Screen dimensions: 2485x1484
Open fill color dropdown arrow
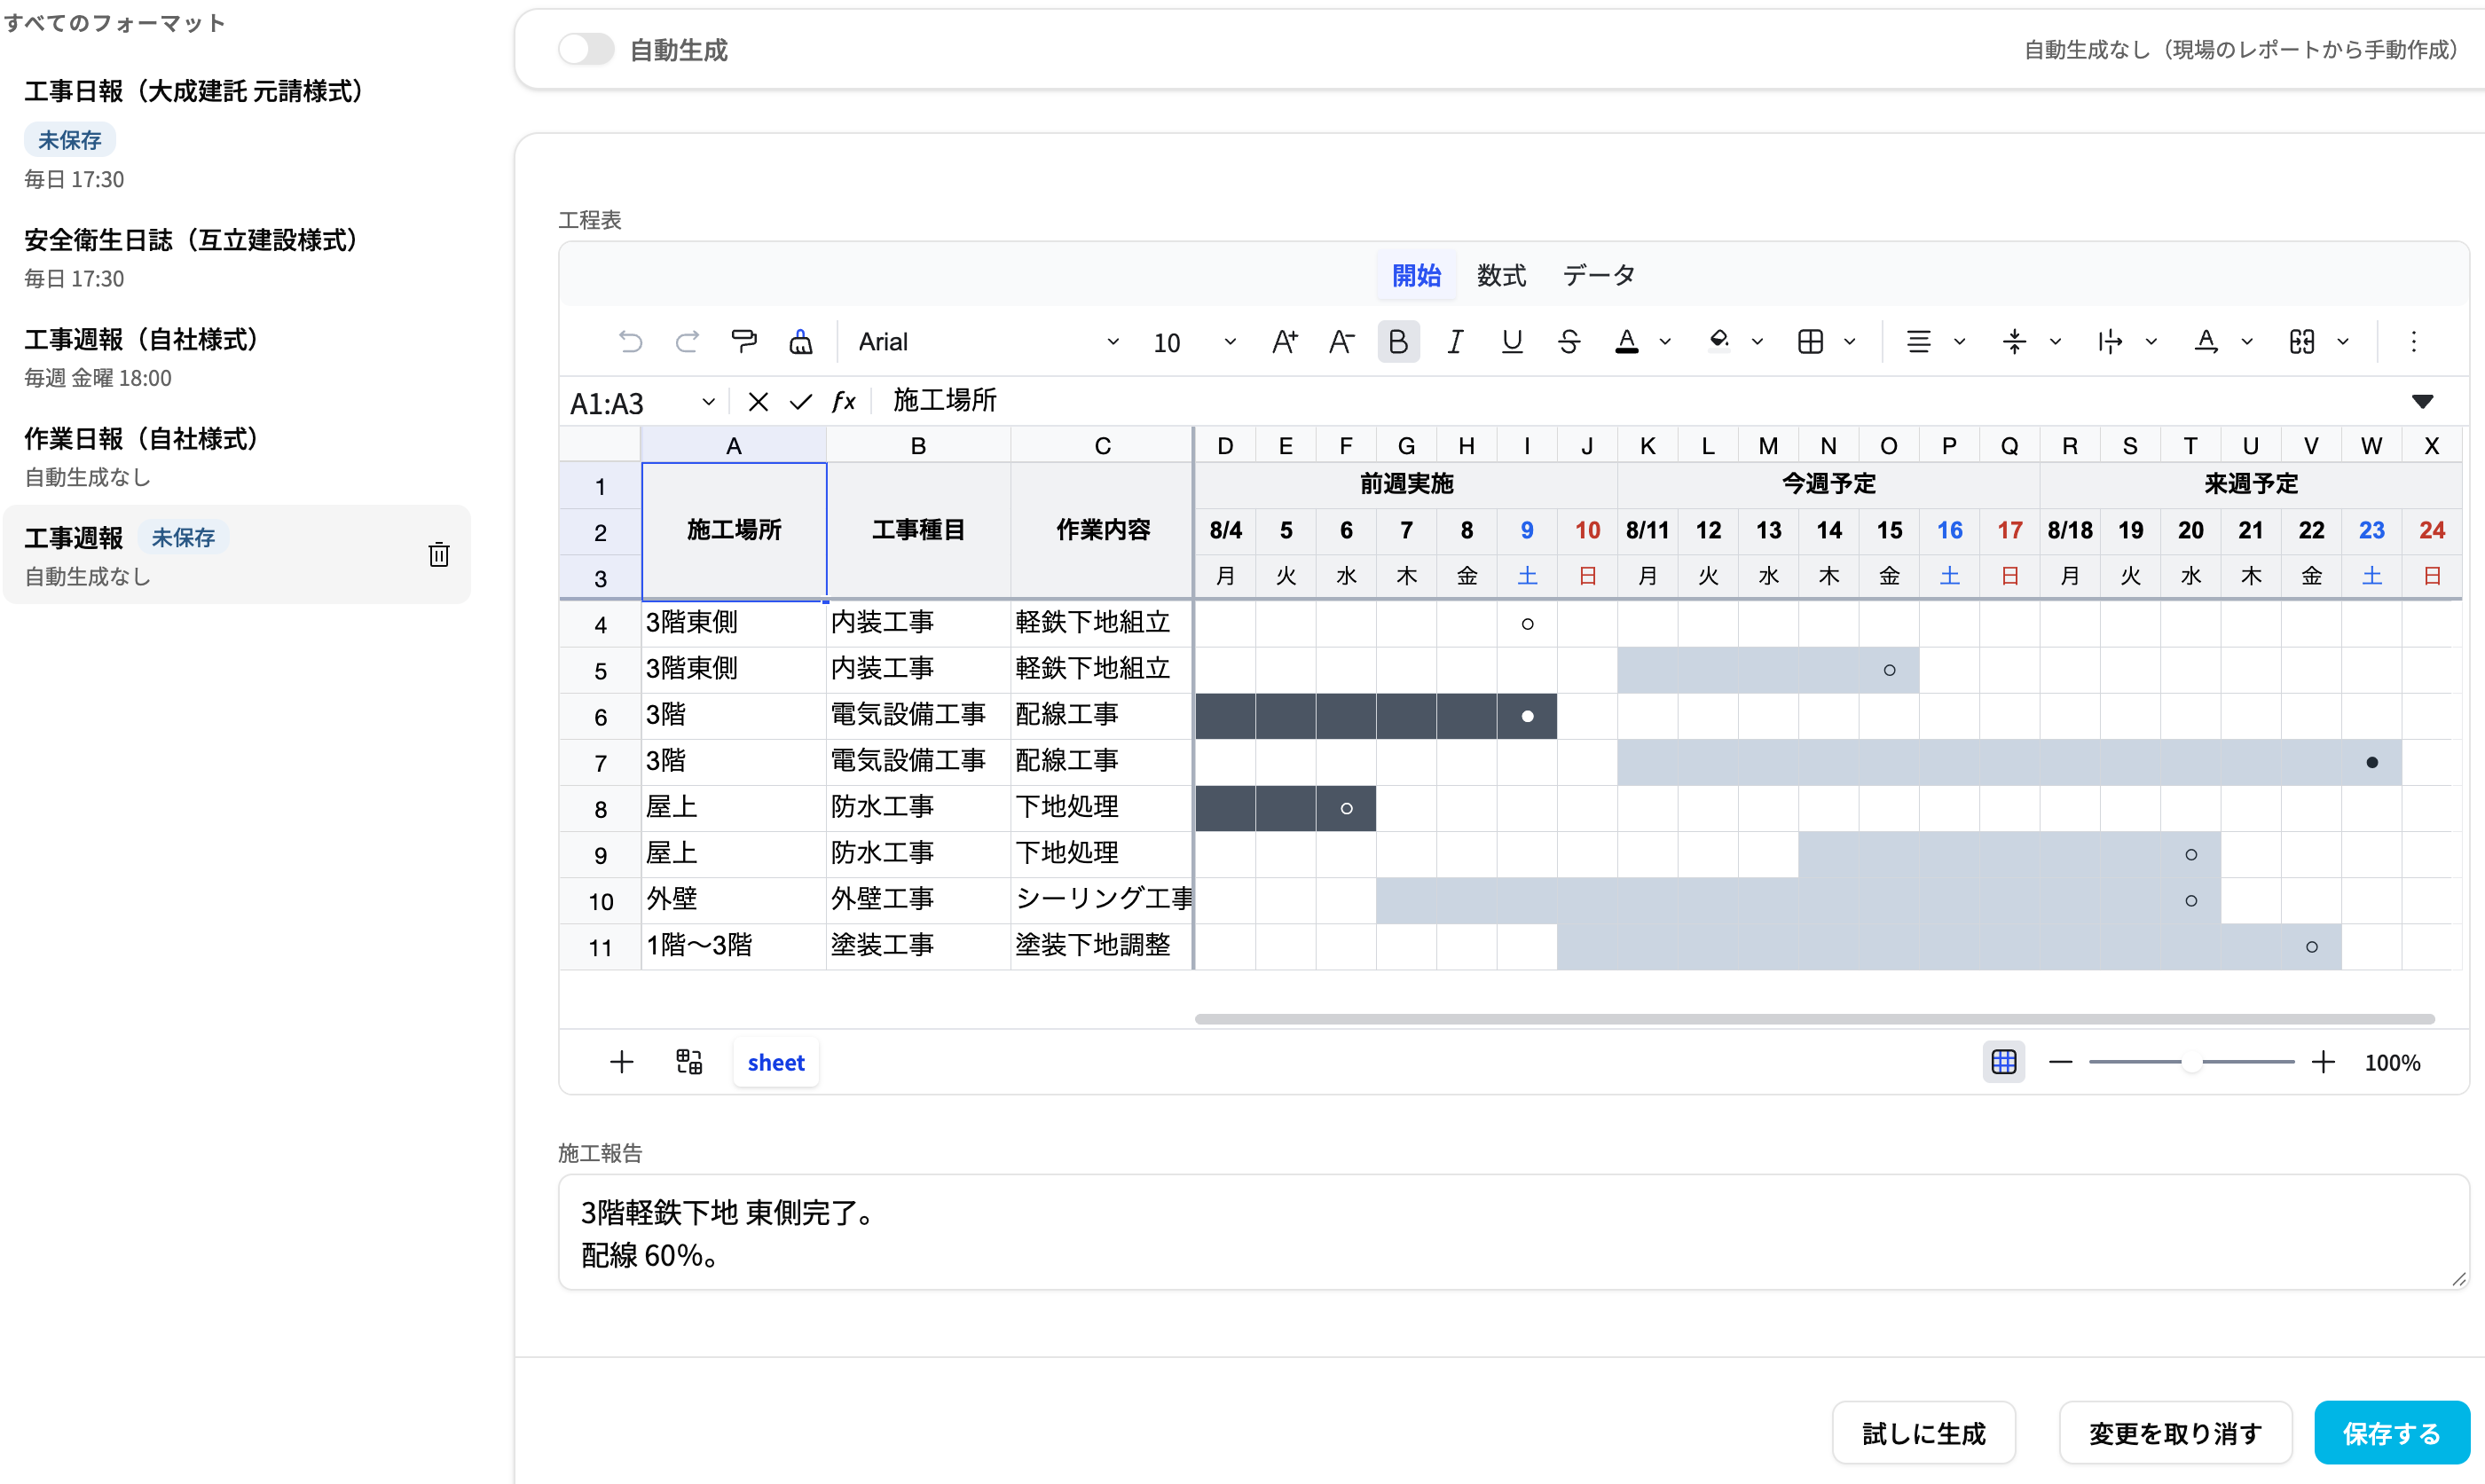tap(1757, 342)
